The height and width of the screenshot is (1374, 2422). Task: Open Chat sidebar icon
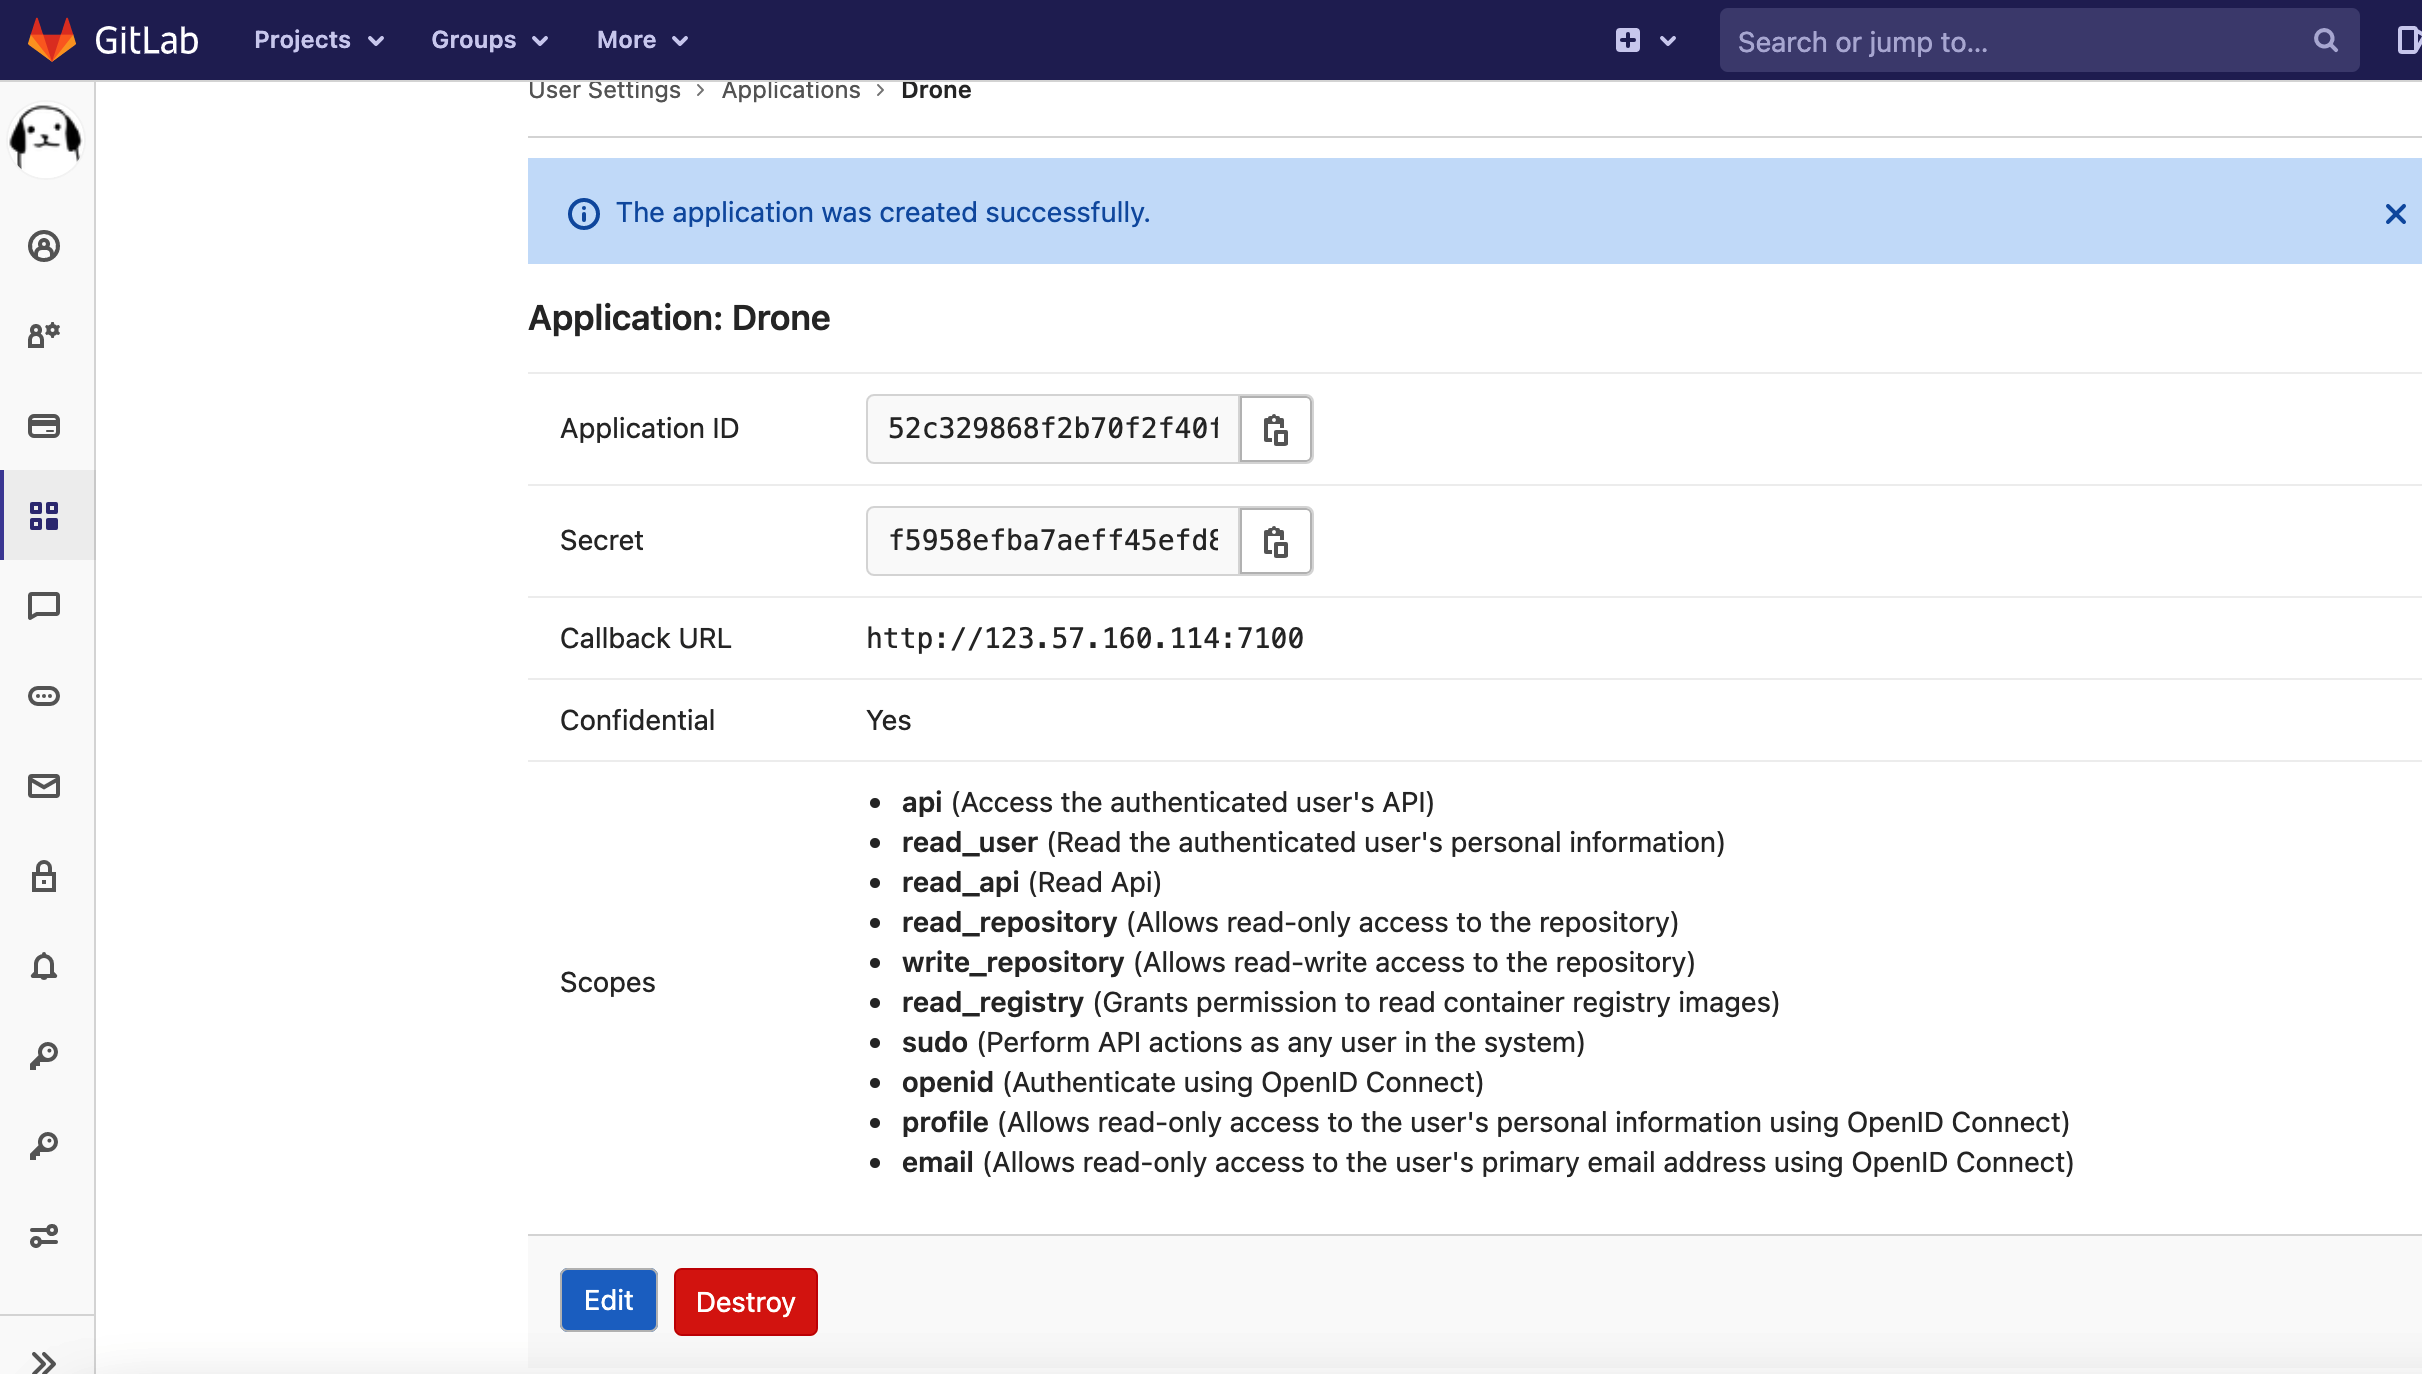click(44, 606)
